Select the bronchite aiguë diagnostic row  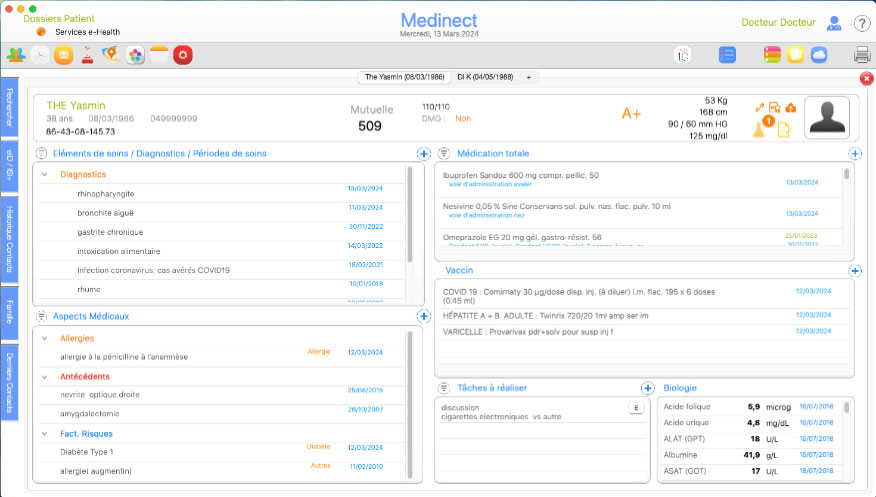(x=222, y=212)
